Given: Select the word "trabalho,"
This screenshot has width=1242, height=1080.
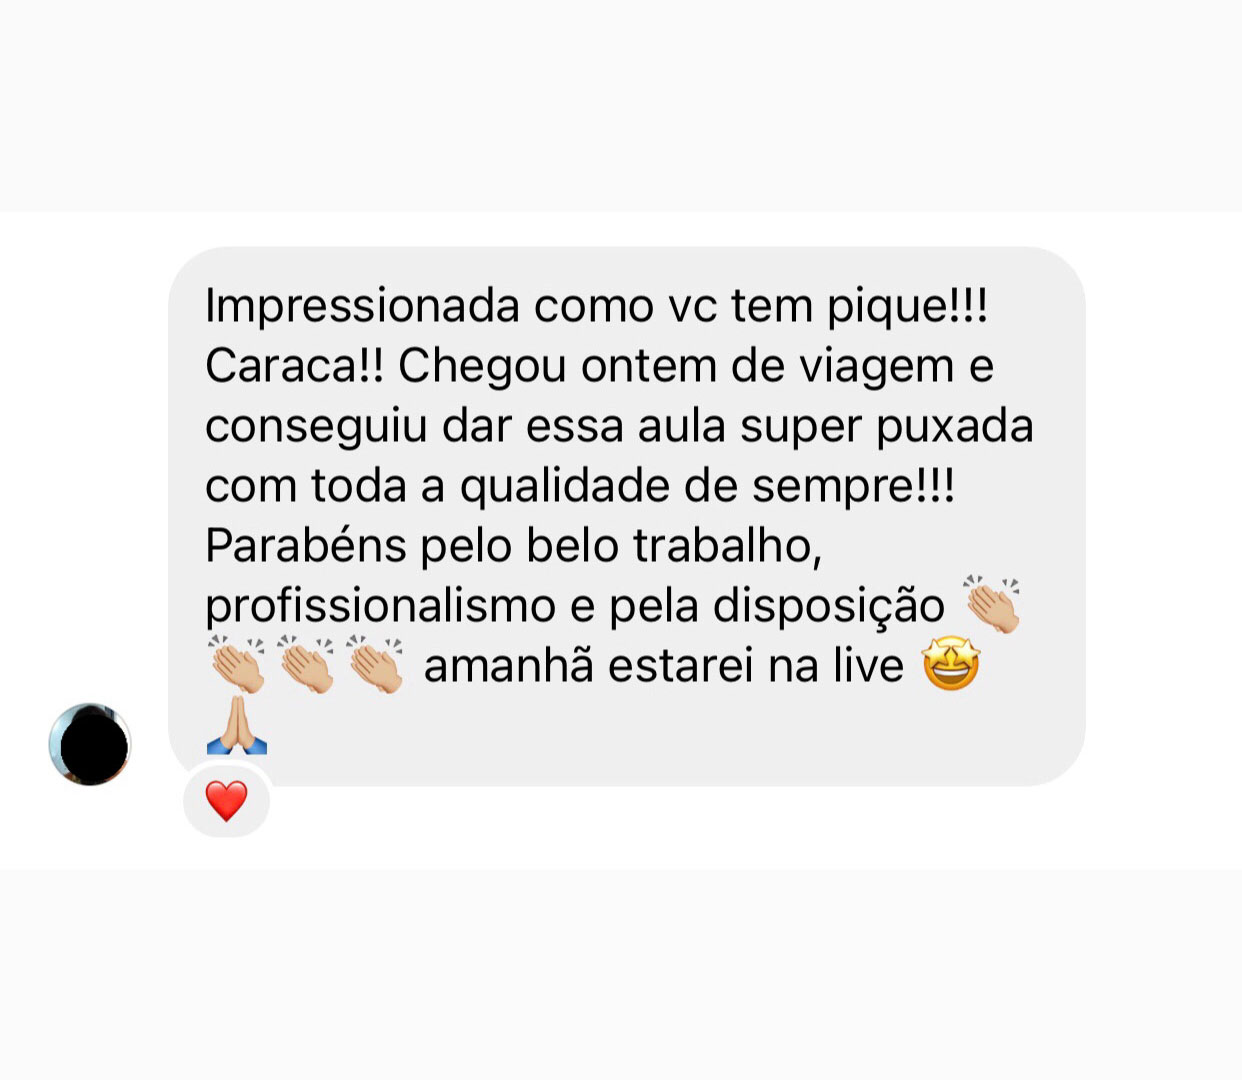Looking at the screenshot, I should coord(727,546).
